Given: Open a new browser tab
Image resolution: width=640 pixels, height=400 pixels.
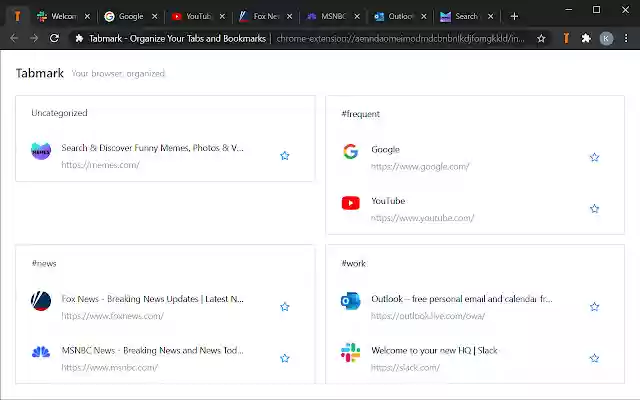Looking at the screenshot, I should (x=514, y=16).
